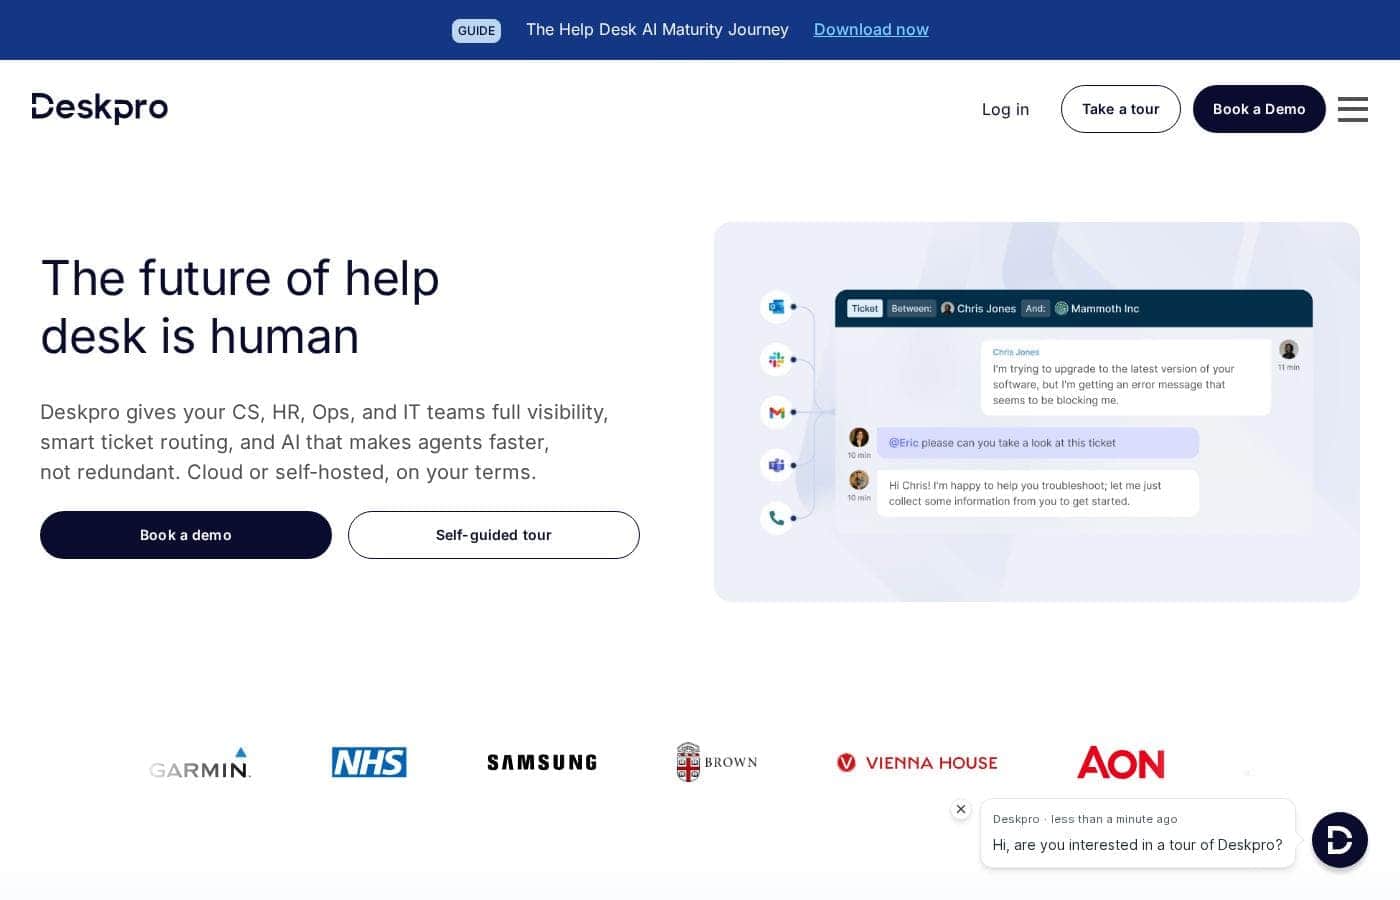Click Chris Jones' upgrade error message
This screenshot has height=900, width=1400.
(x=1125, y=377)
